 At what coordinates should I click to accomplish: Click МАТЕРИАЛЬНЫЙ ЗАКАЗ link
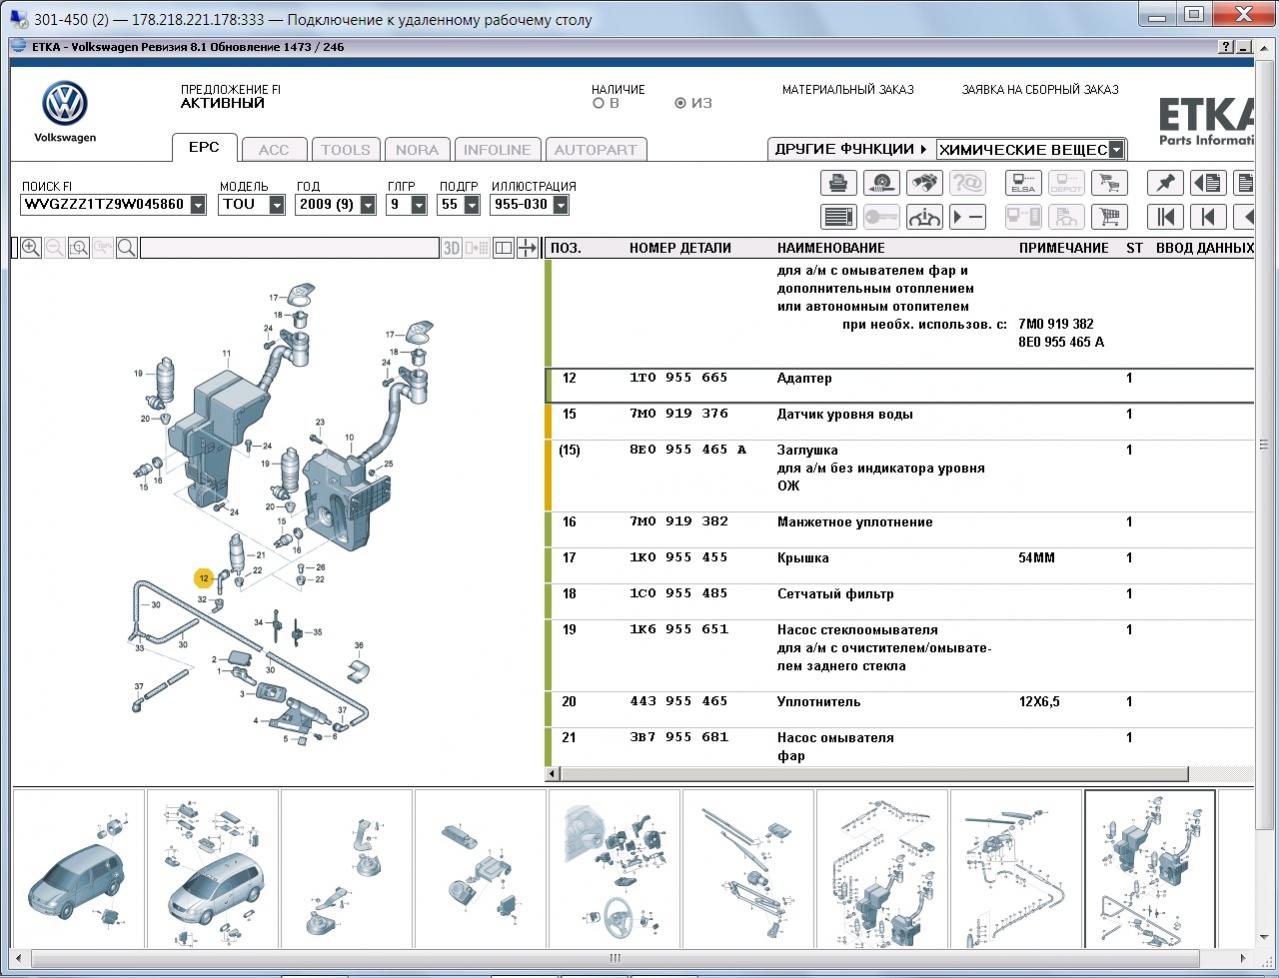point(848,90)
